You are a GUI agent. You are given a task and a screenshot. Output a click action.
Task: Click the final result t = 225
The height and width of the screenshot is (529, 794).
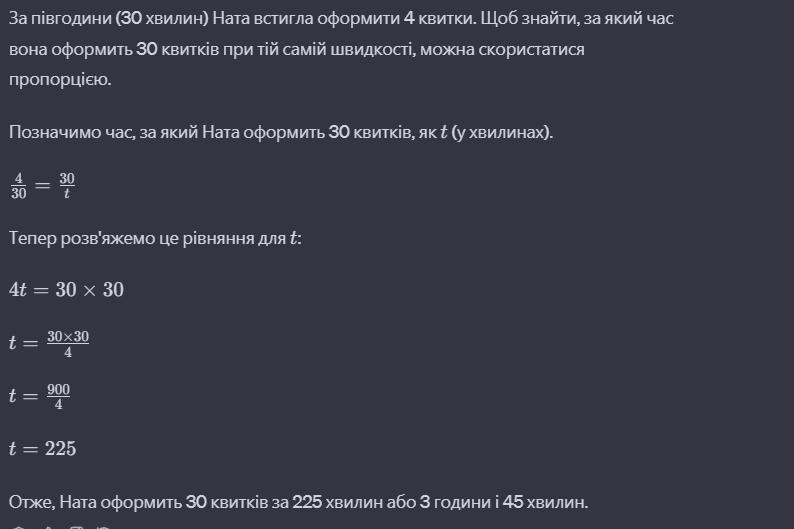click(42, 449)
